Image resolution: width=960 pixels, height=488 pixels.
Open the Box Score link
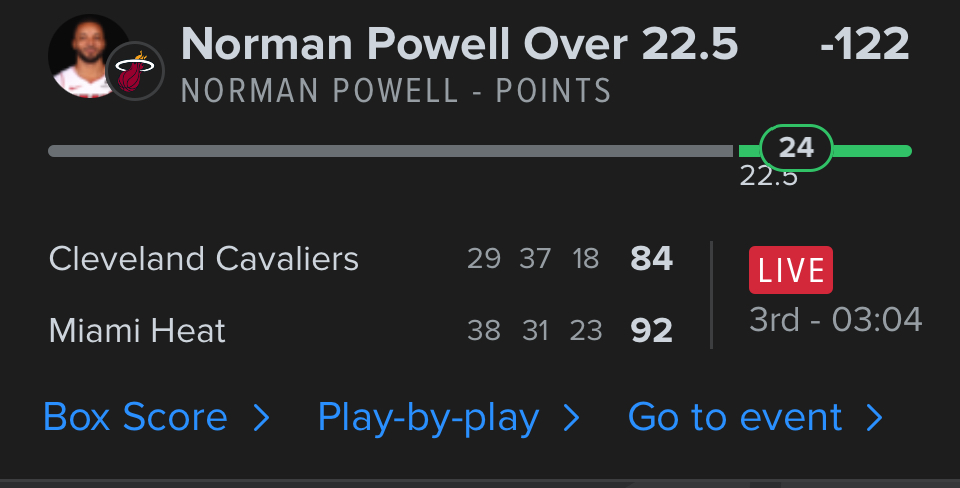135,417
